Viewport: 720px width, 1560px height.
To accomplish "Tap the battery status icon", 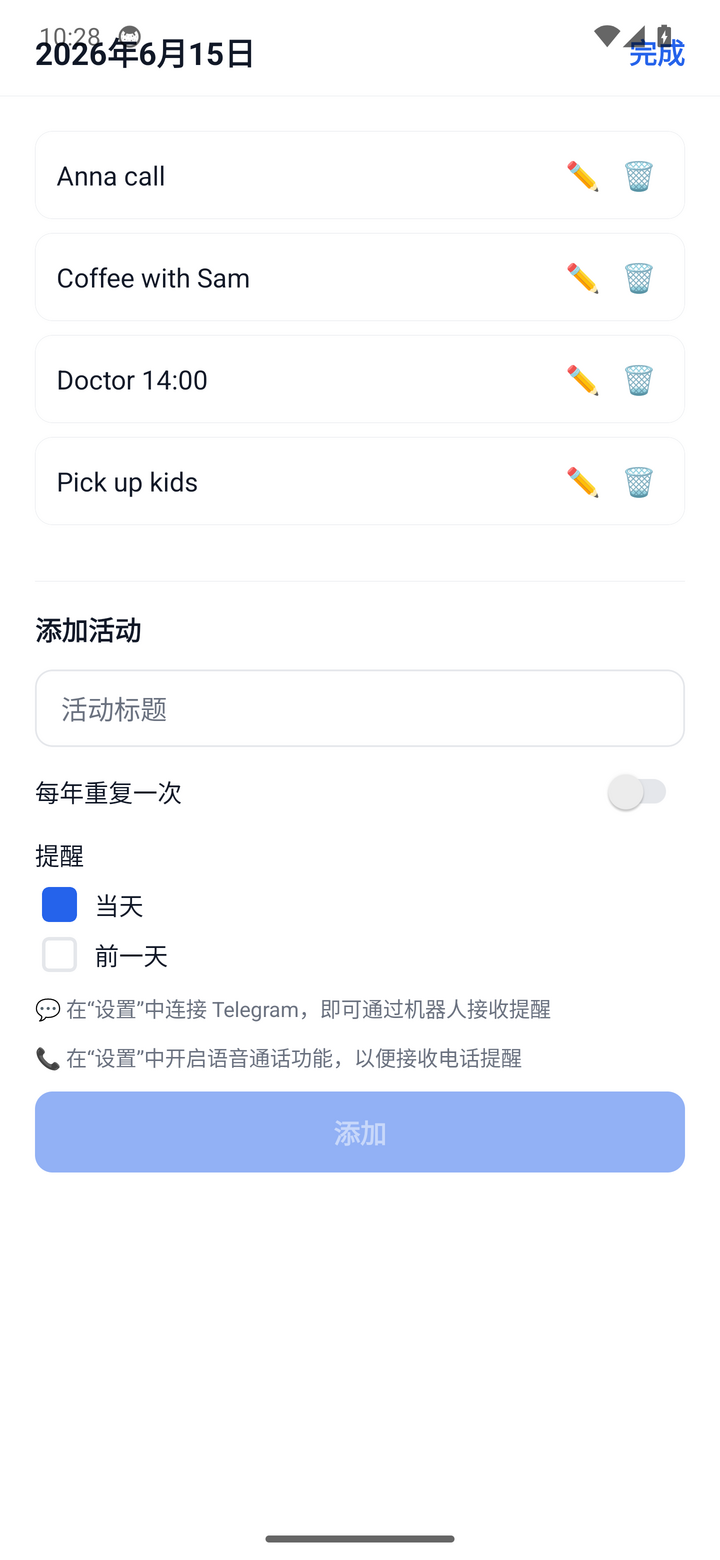I will (x=663, y=36).
